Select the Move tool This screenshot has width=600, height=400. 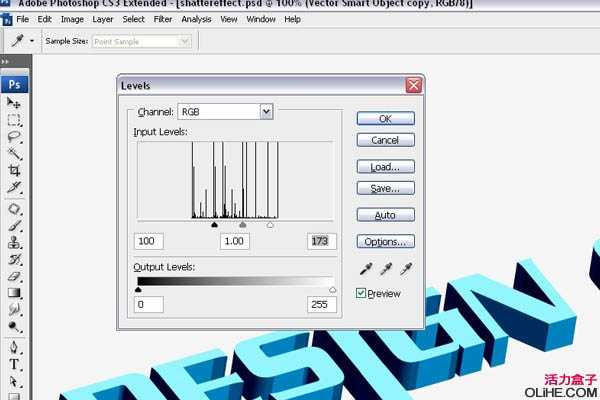click(14, 103)
